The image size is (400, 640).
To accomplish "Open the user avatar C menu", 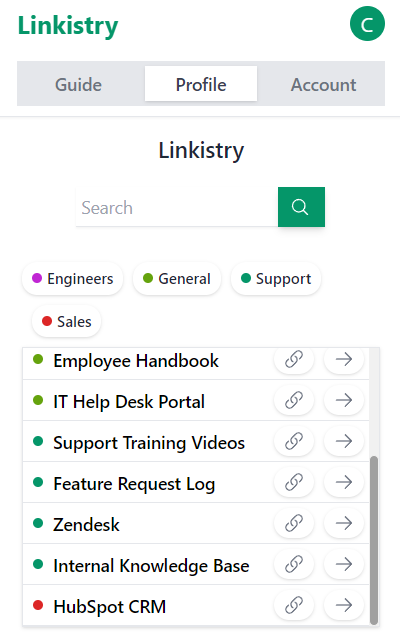I will [367, 24].
